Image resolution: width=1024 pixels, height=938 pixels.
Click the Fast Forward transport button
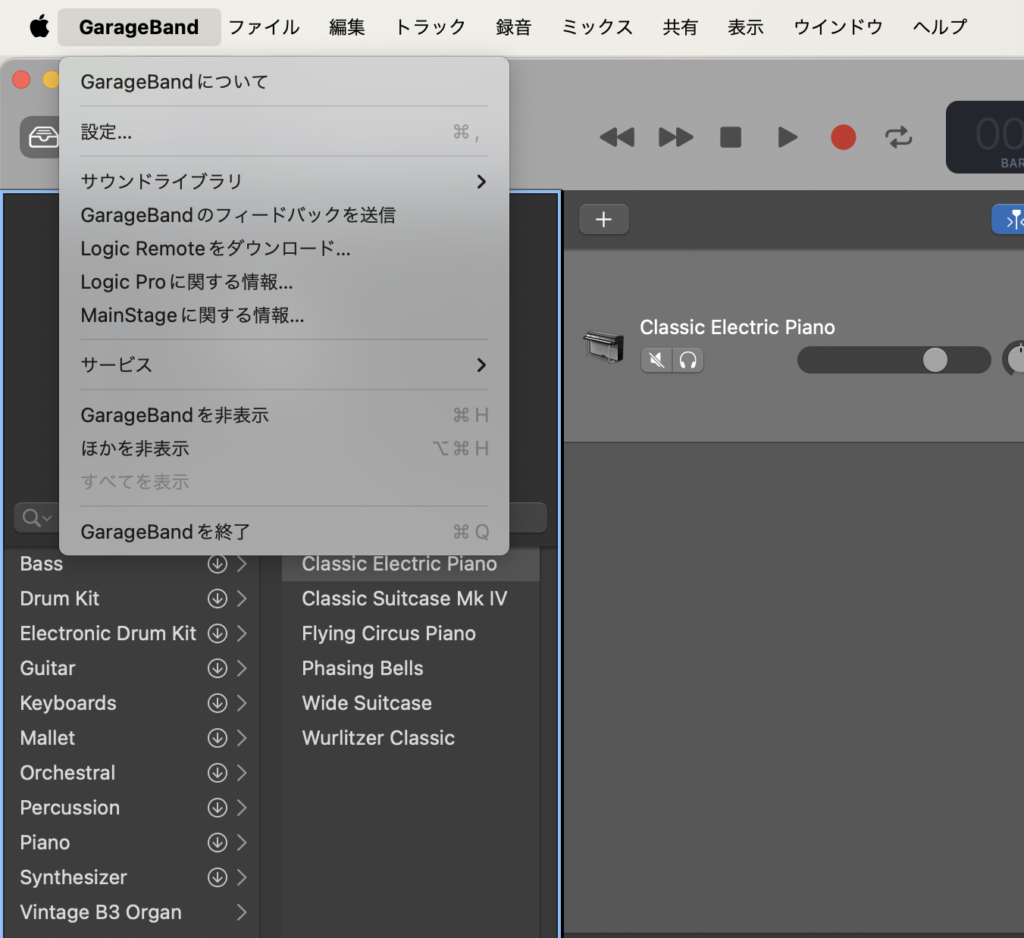[x=676, y=138]
